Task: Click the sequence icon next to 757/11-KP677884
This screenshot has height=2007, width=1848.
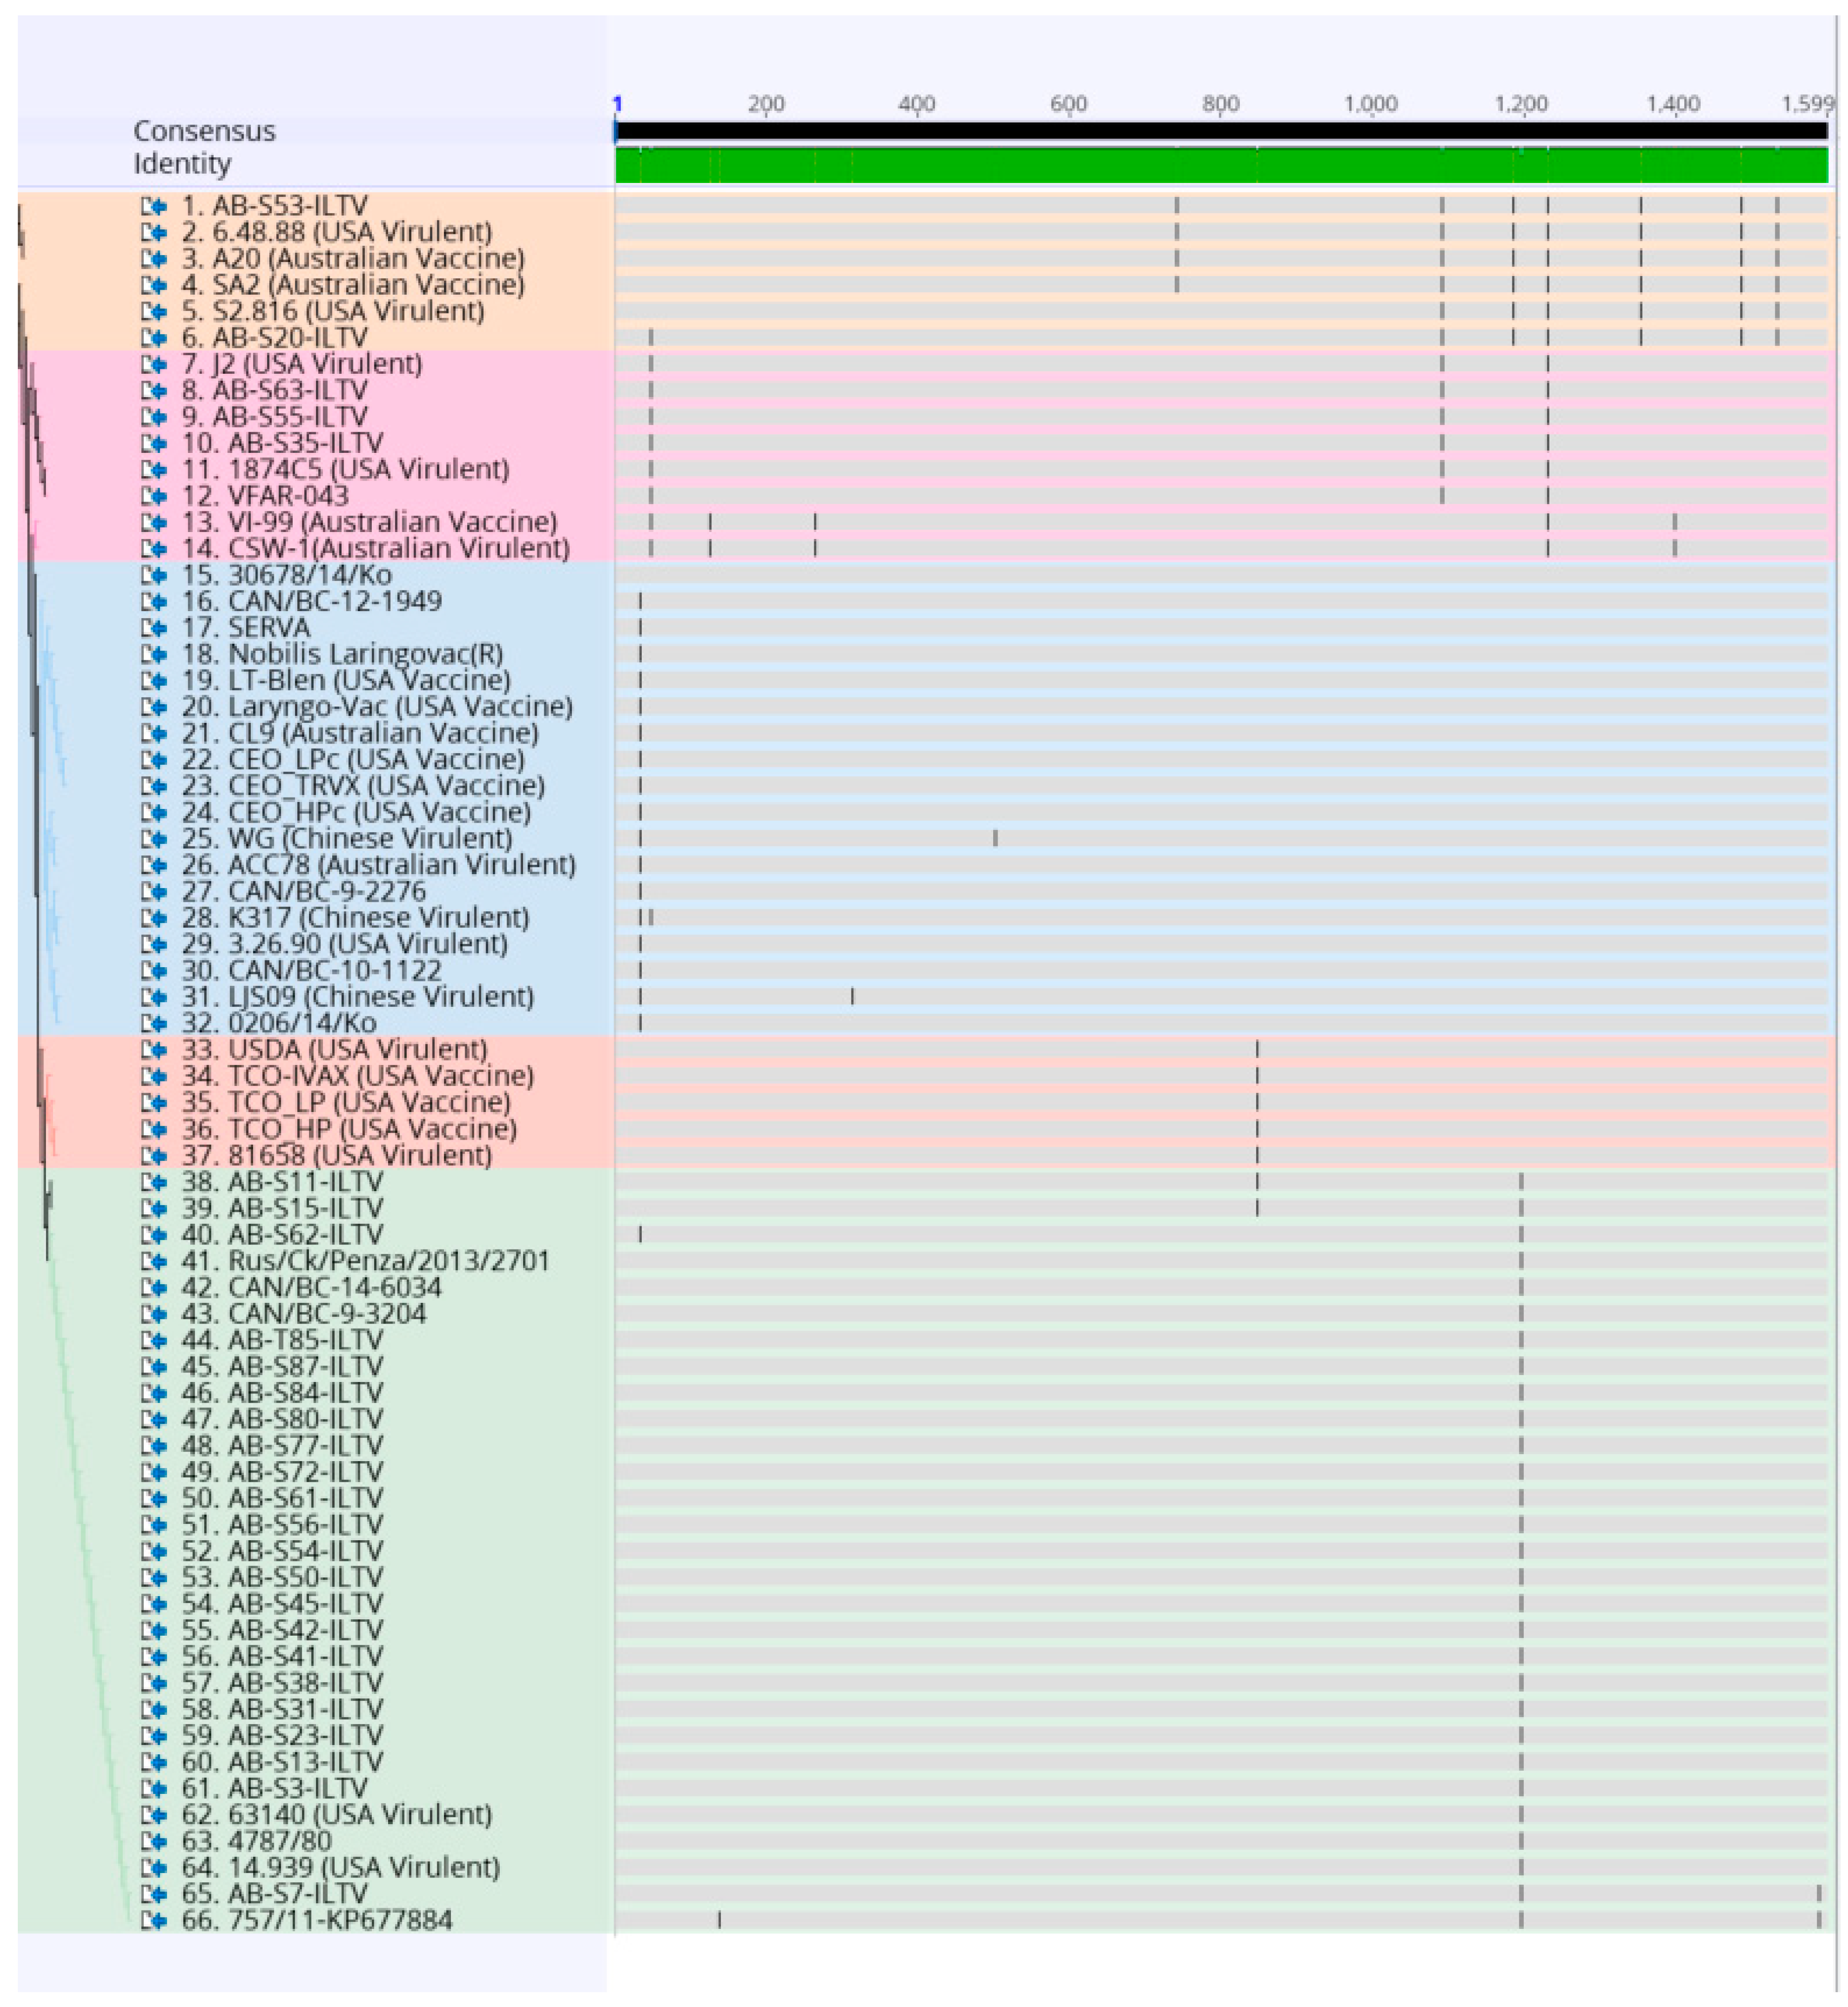Action: click(x=154, y=1921)
